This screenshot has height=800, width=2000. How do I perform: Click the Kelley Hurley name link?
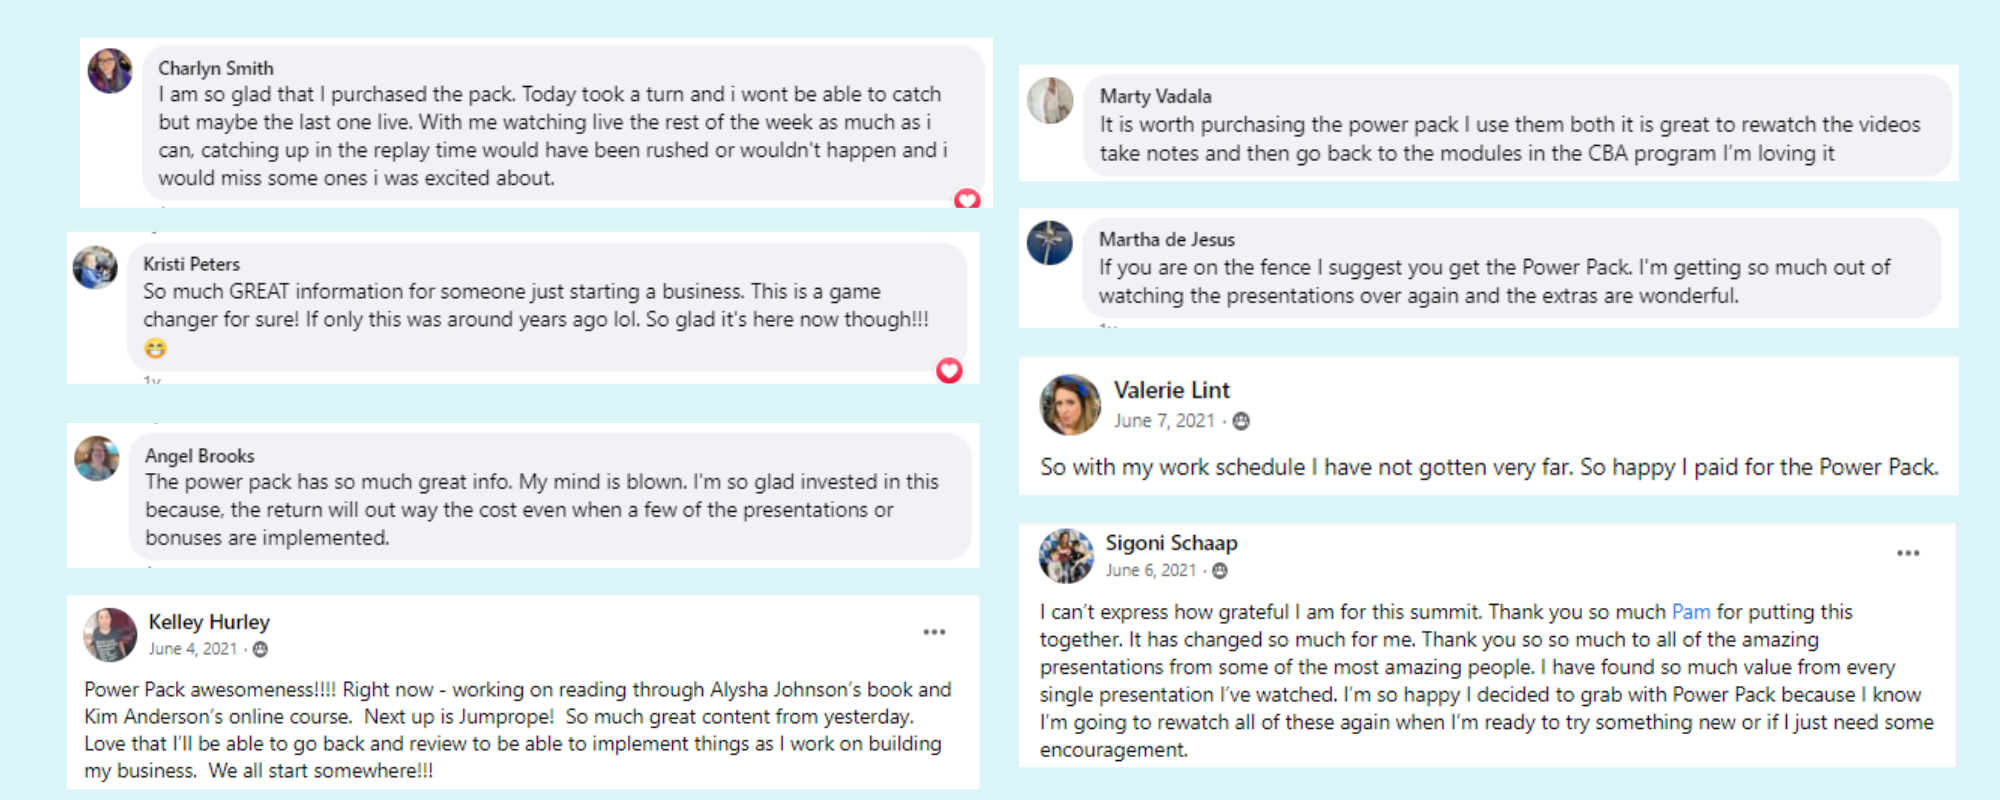pos(209,622)
